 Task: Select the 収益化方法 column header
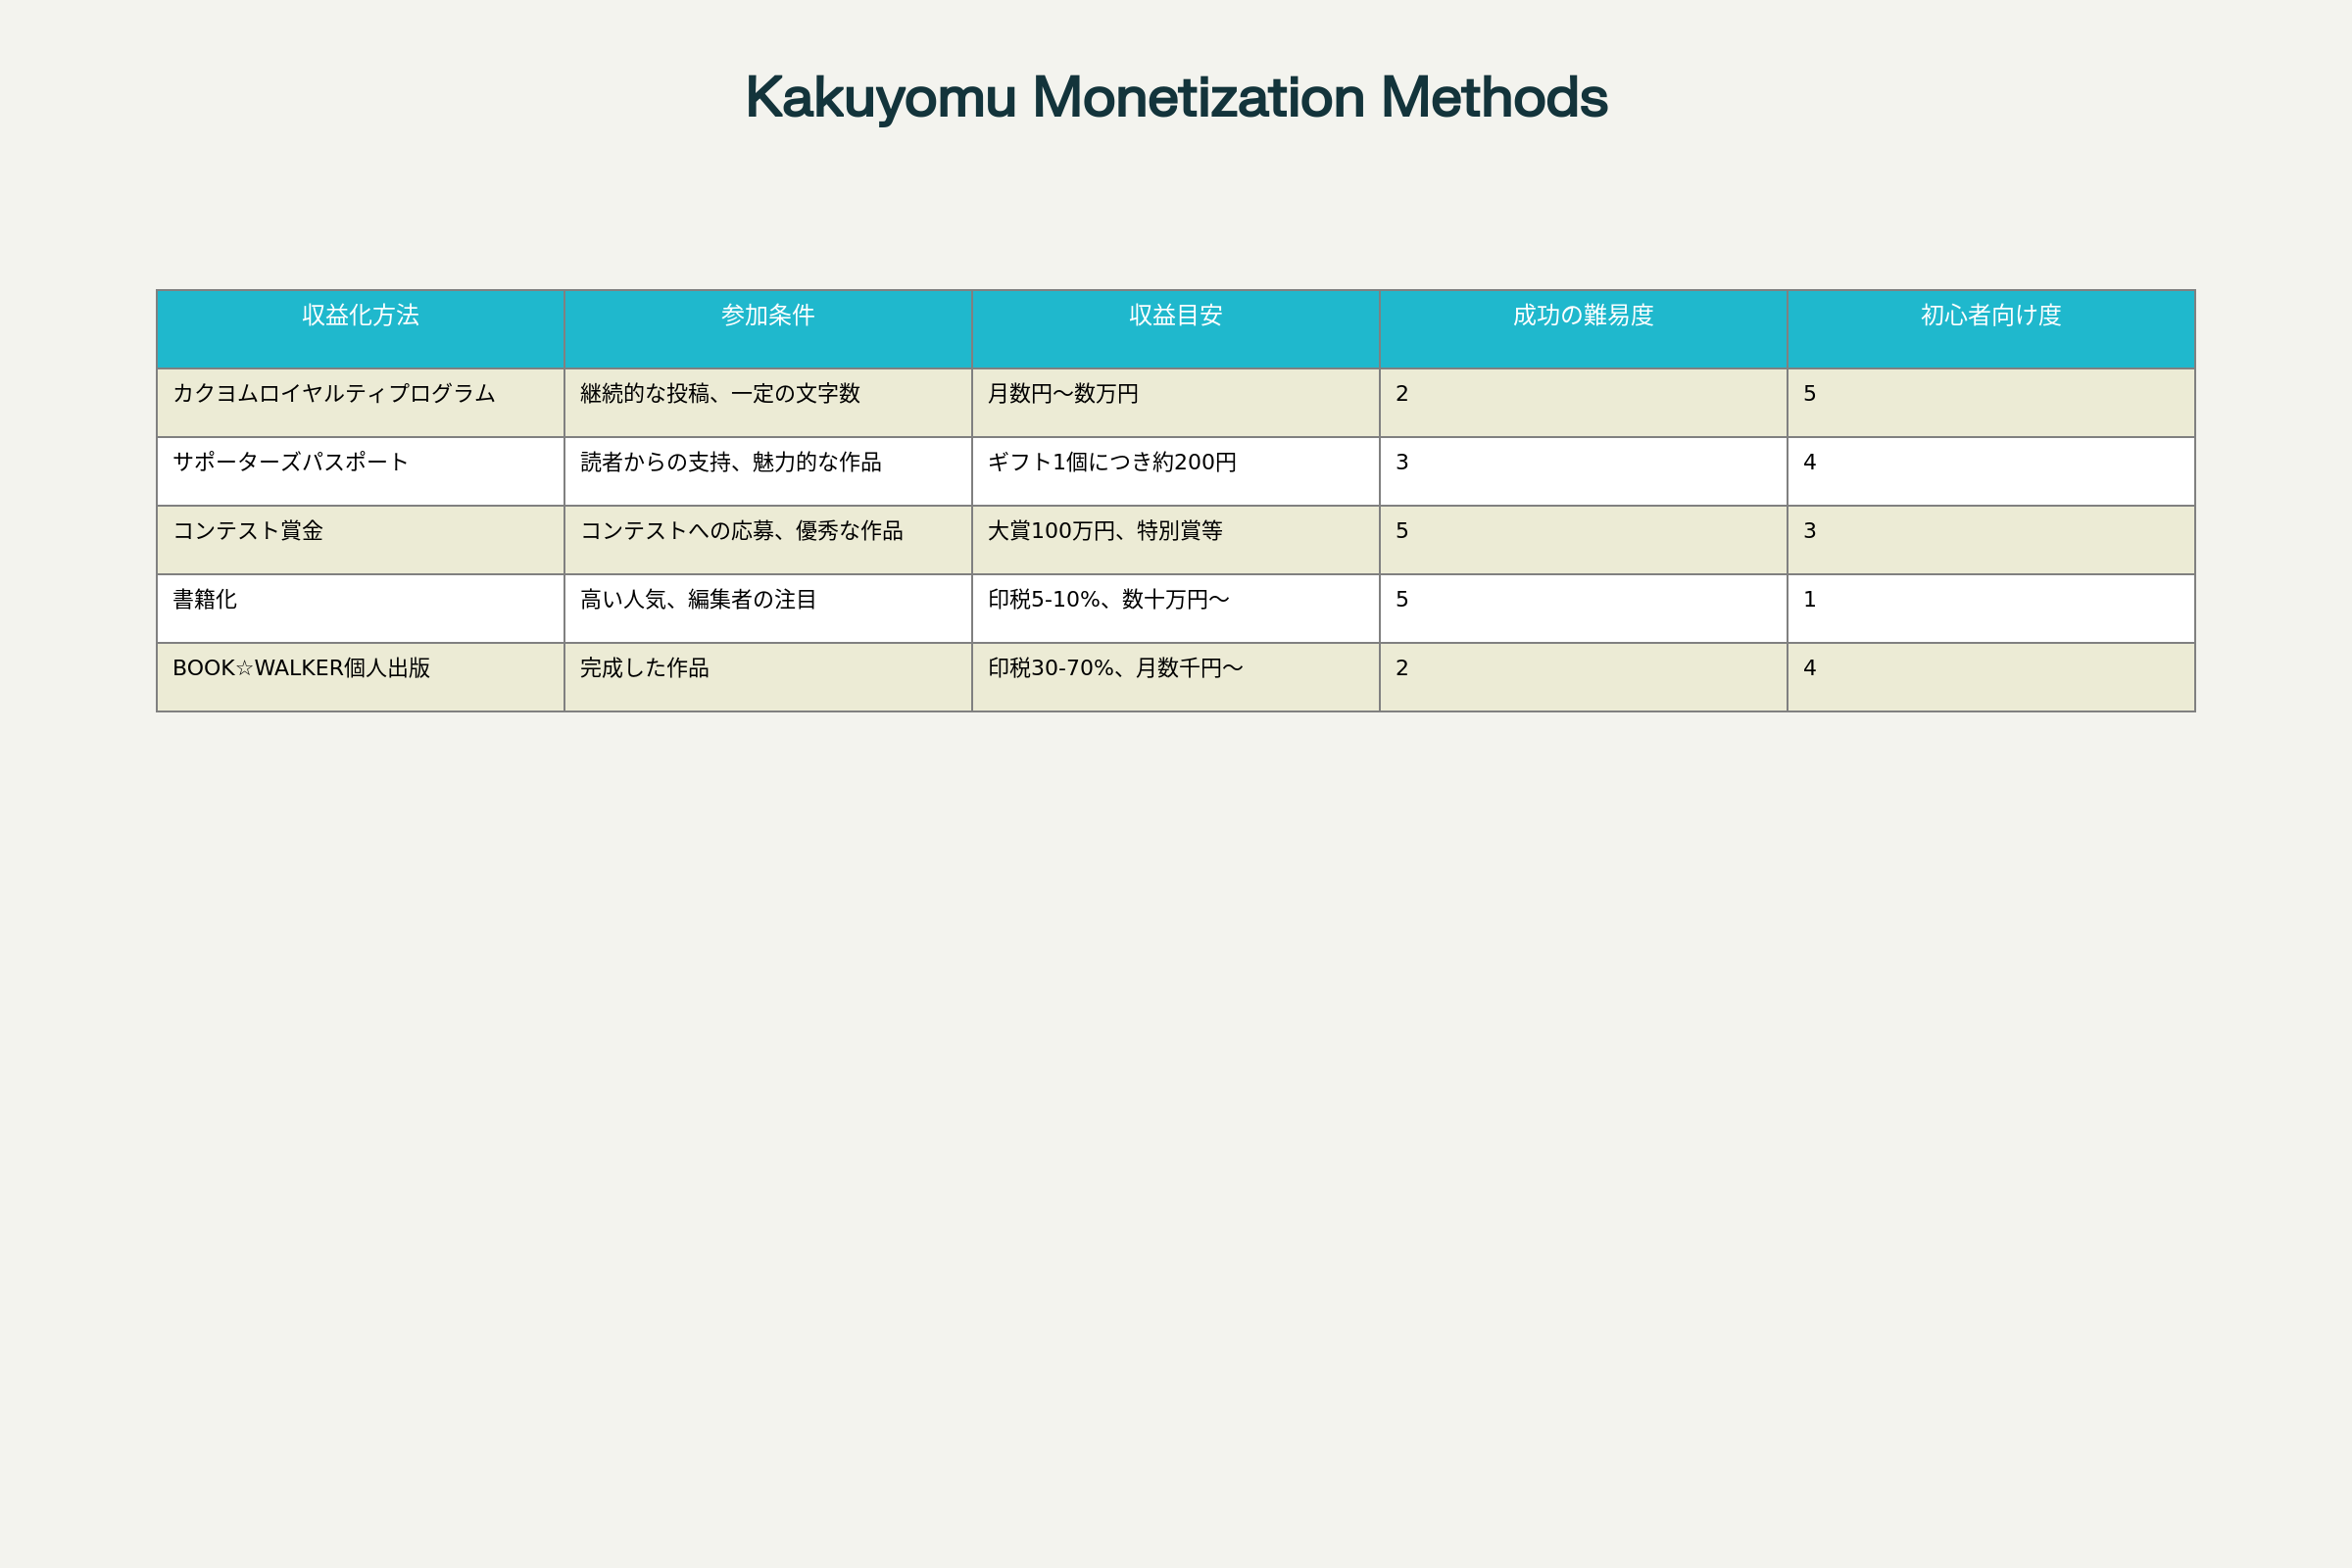tap(360, 329)
